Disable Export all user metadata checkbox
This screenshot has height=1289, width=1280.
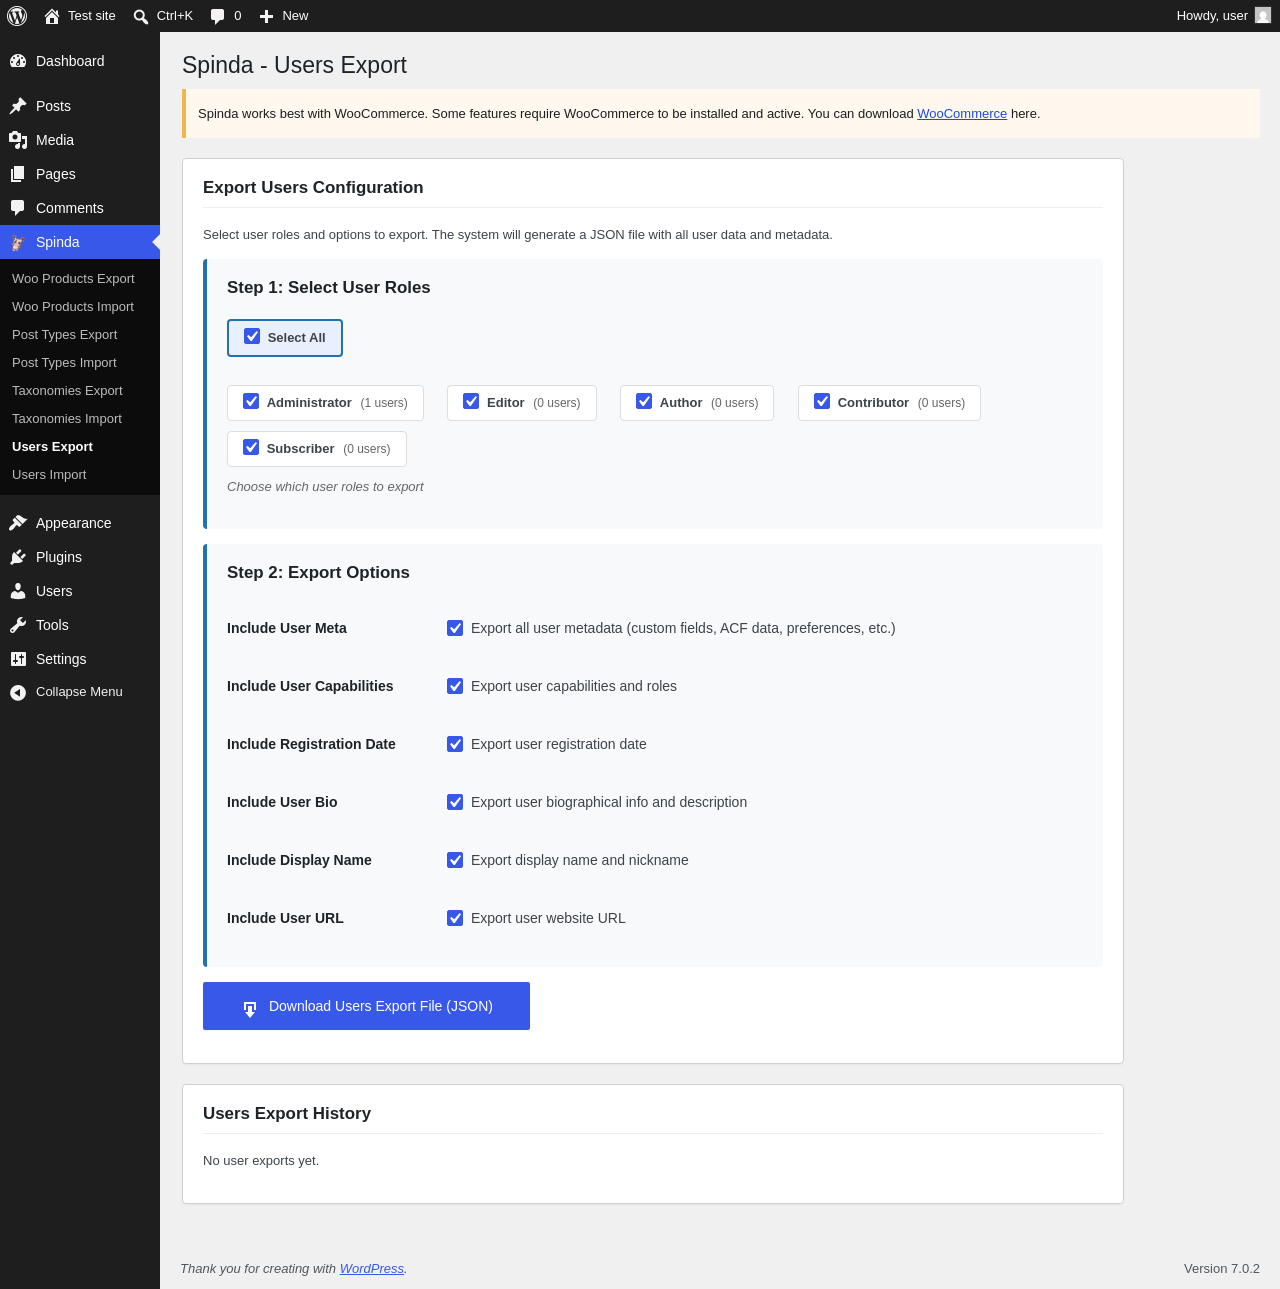pyautogui.click(x=455, y=628)
